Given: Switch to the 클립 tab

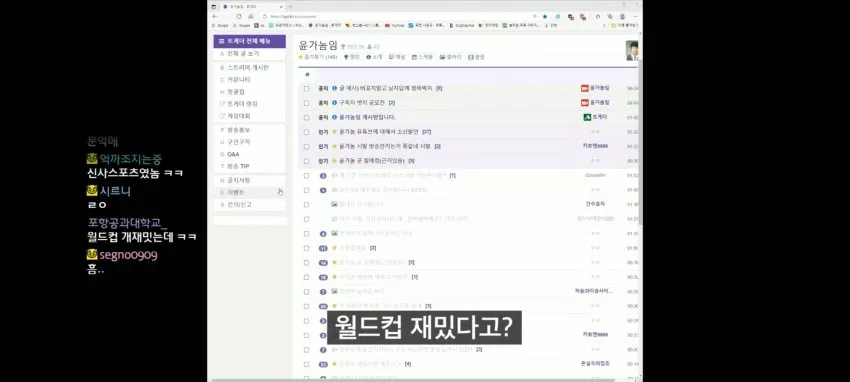Looking at the screenshot, I should tap(476, 57).
